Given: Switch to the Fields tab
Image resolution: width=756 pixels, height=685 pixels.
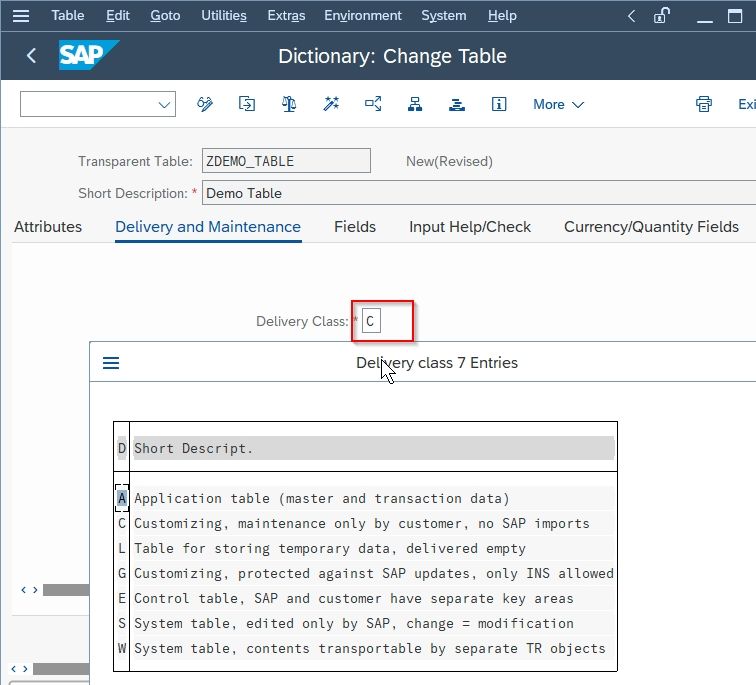Looking at the screenshot, I should (x=355, y=227).
